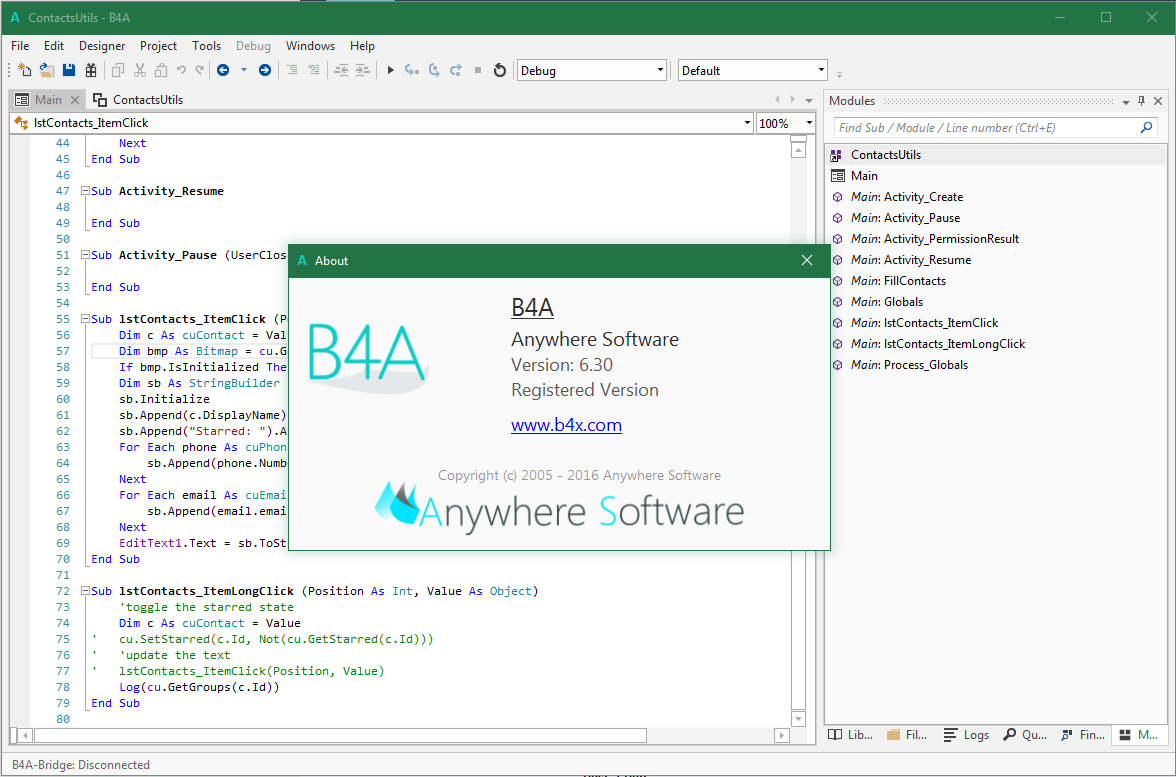Expand the lstContacts_ItemClick sub selector dropdown
Viewport: 1176px width, 777px height.
tap(747, 123)
